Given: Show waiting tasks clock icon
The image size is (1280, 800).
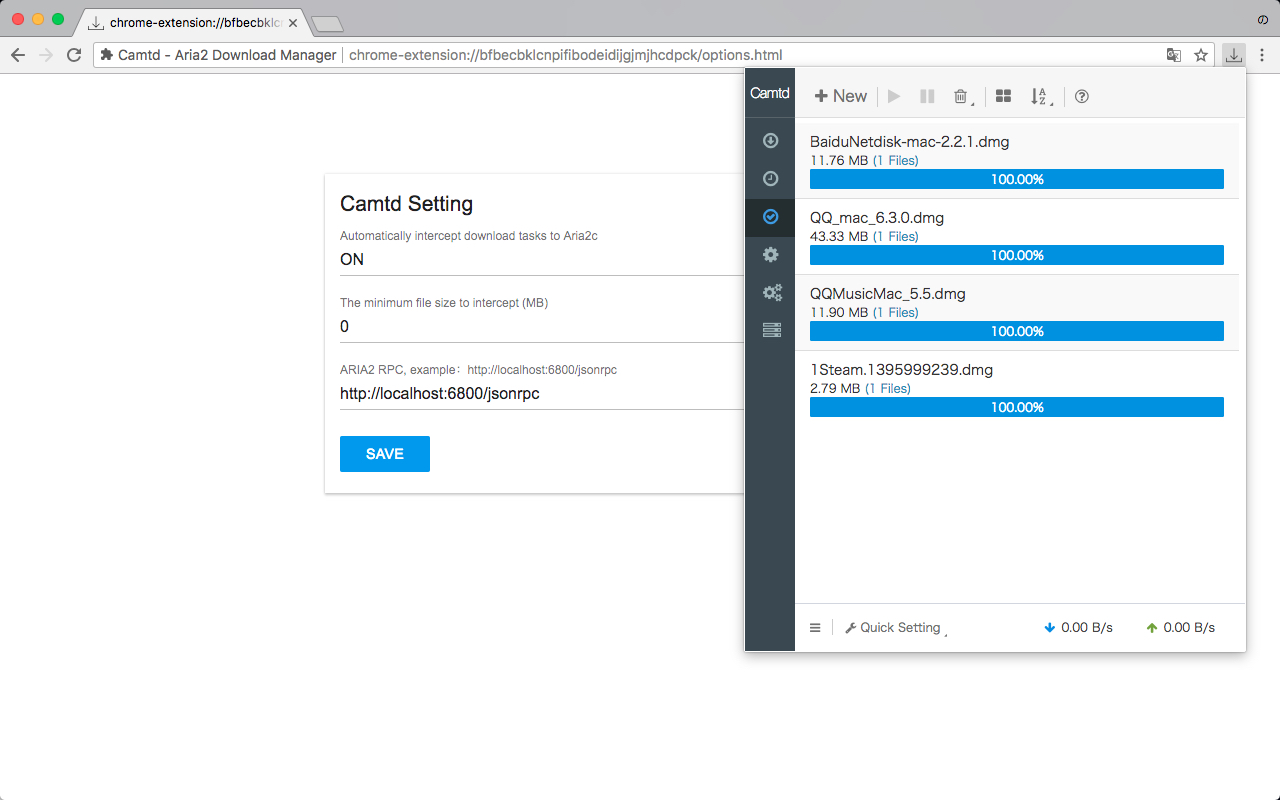Looking at the screenshot, I should tap(770, 179).
